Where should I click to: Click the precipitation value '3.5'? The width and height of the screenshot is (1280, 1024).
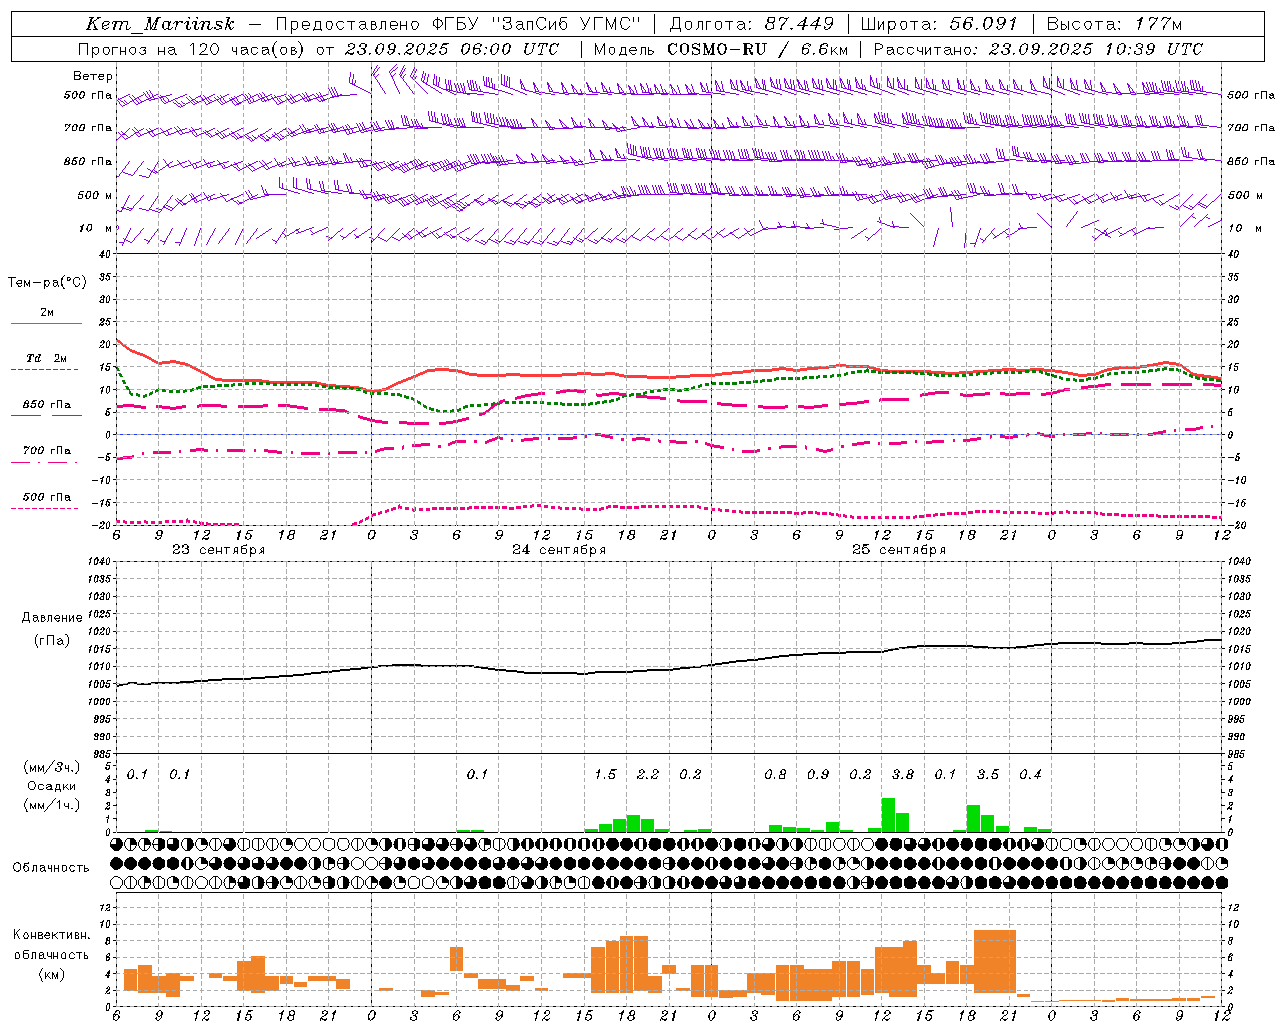tap(988, 775)
